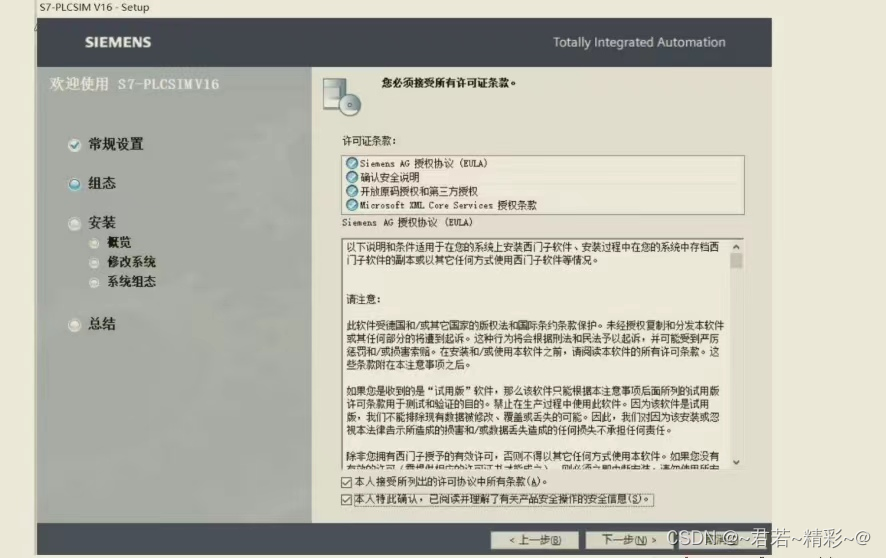Click the 下一步(N) next button
Image resolution: width=886 pixels, height=558 pixels.
[628, 540]
